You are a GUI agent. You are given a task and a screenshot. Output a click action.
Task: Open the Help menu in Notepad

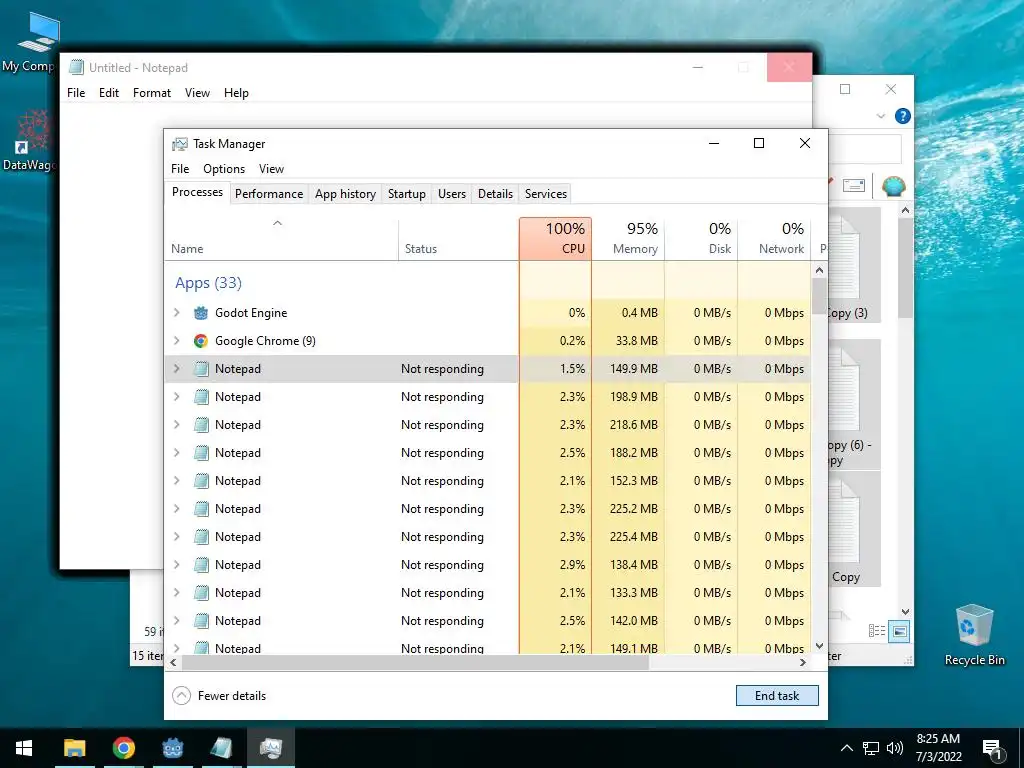(236, 93)
